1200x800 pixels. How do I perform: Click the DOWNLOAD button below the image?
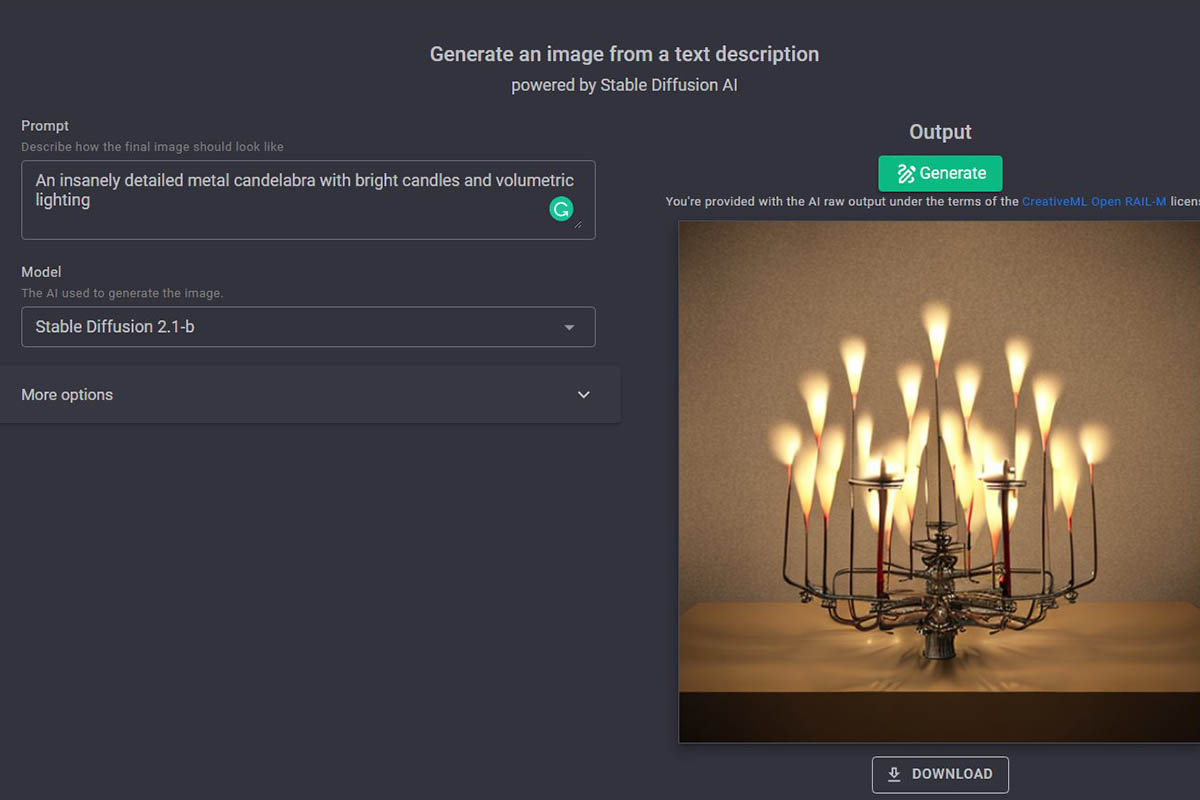coord(940,774)
